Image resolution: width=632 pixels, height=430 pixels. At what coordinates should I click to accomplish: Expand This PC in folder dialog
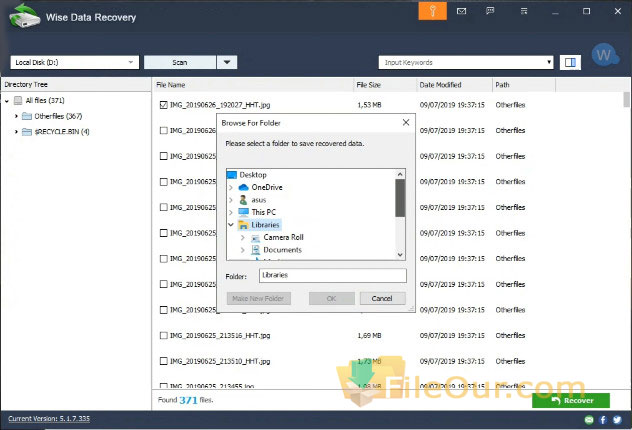[x=231, y=212]
